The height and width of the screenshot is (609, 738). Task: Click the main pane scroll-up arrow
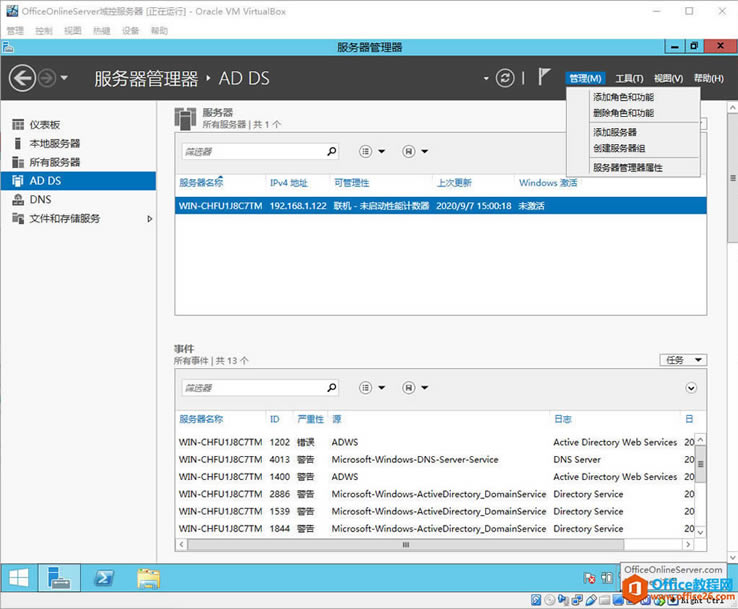click(732, 108)
